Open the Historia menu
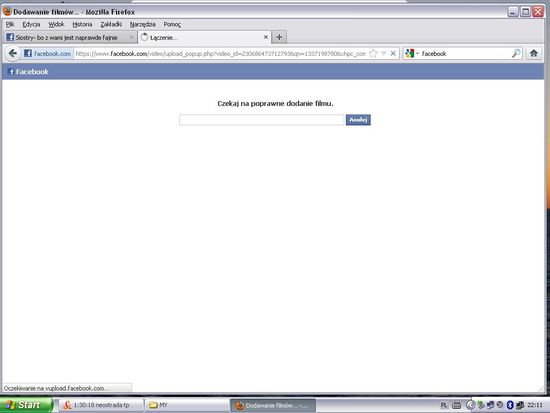 (x=82, y=24)
